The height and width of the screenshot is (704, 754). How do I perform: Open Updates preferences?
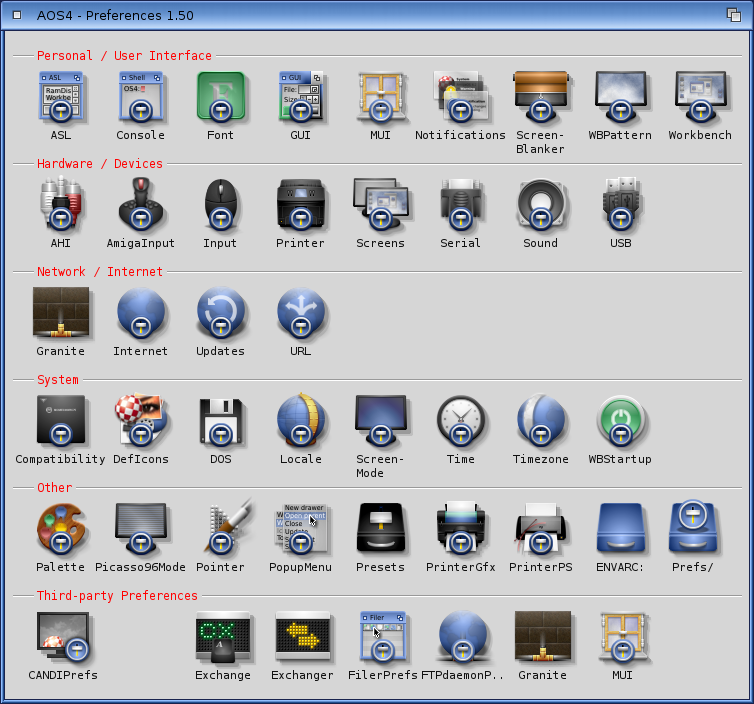(x=221, y=312)
